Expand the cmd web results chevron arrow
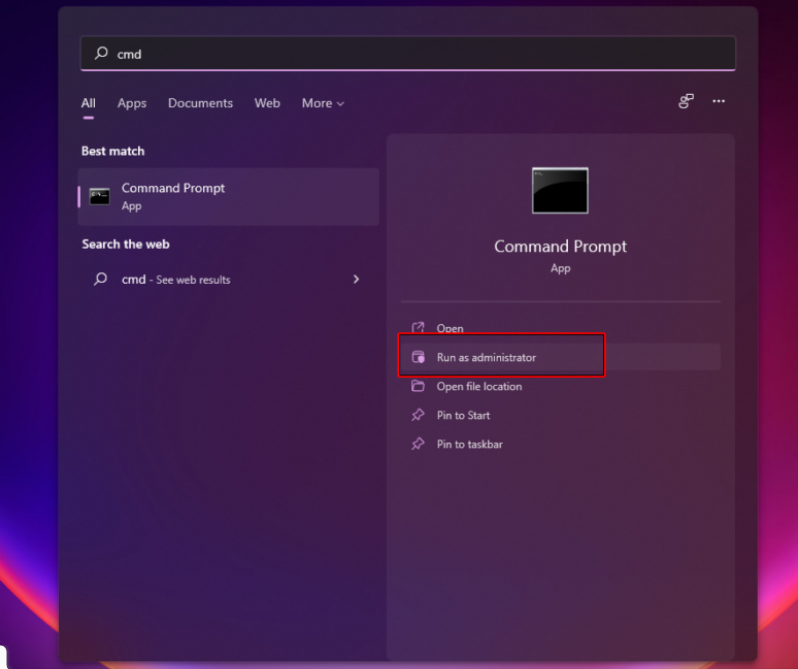 click(356, 279)
